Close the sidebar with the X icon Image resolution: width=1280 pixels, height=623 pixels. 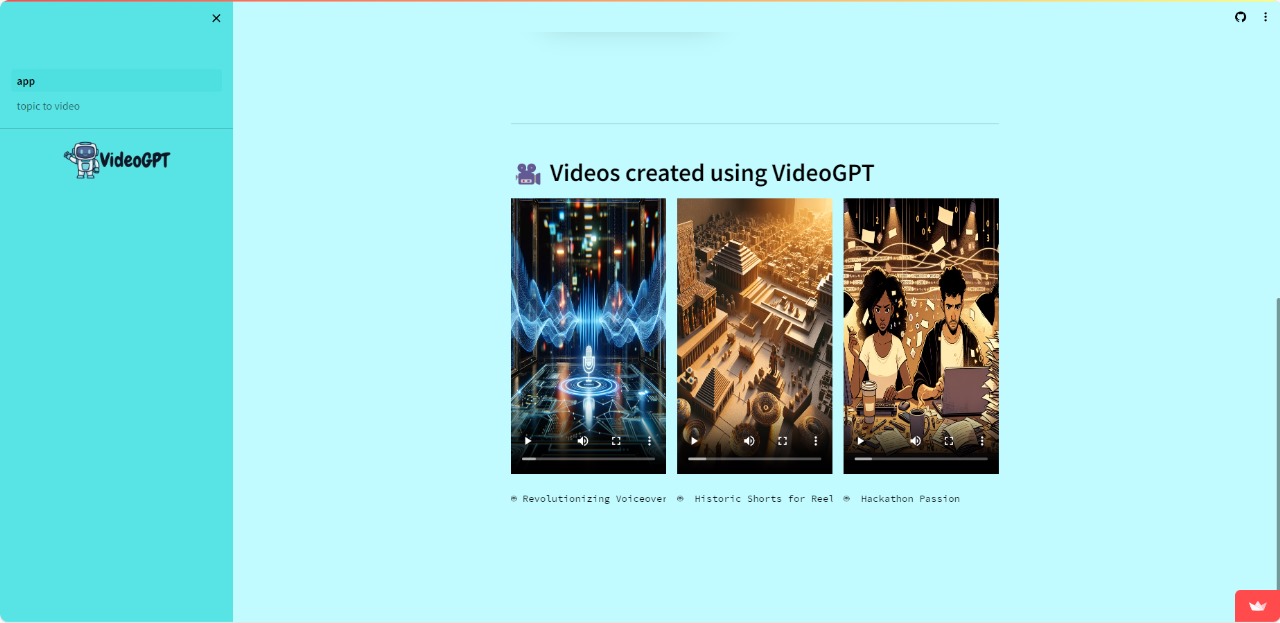point(216,18)
